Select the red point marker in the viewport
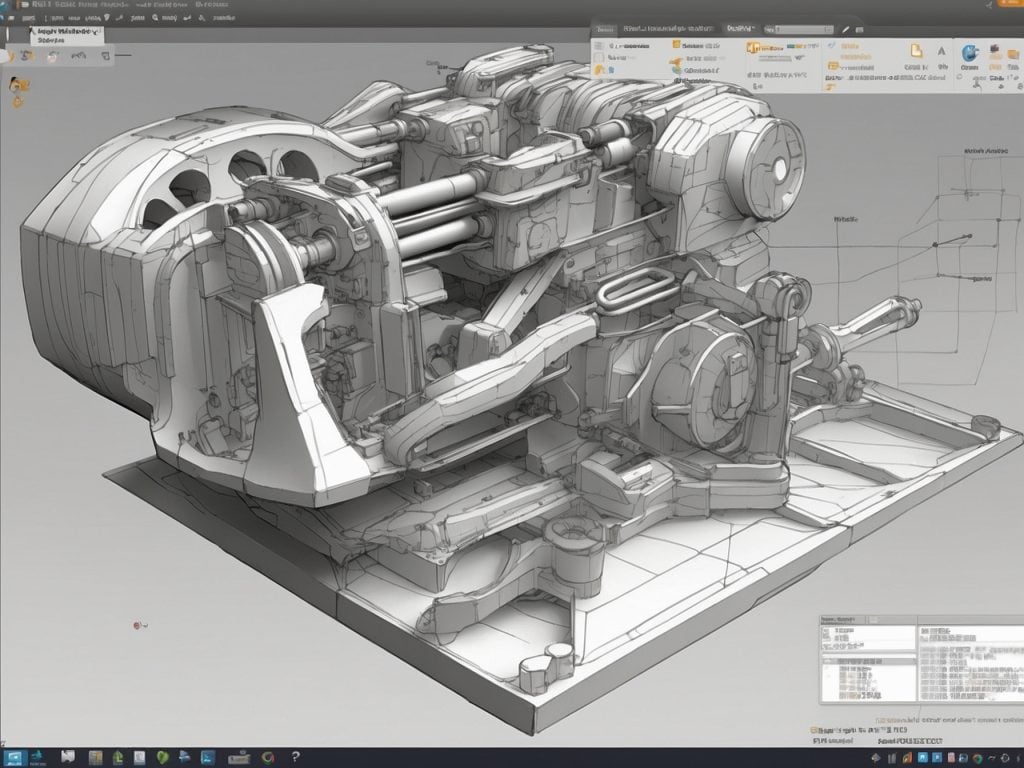Image resolution: width=1024 pixels, height=768 pixels. (x=137, y=626)
